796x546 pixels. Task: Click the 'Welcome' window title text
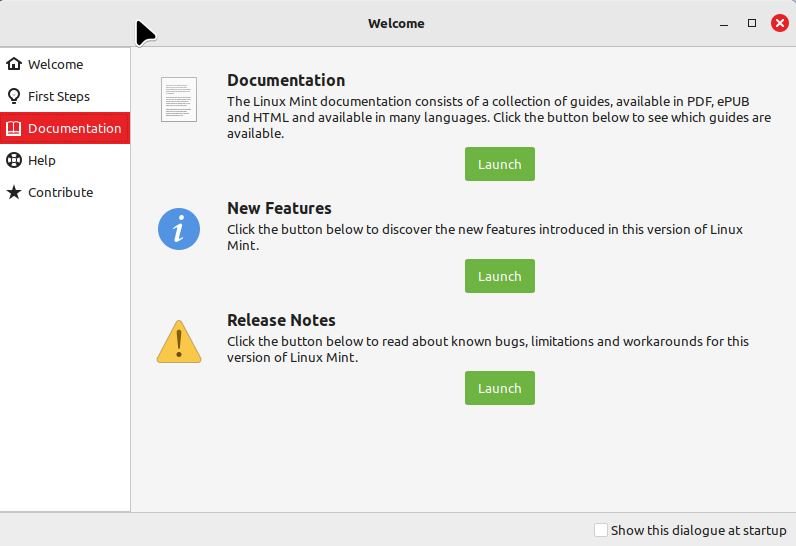(x=396, y=23)
